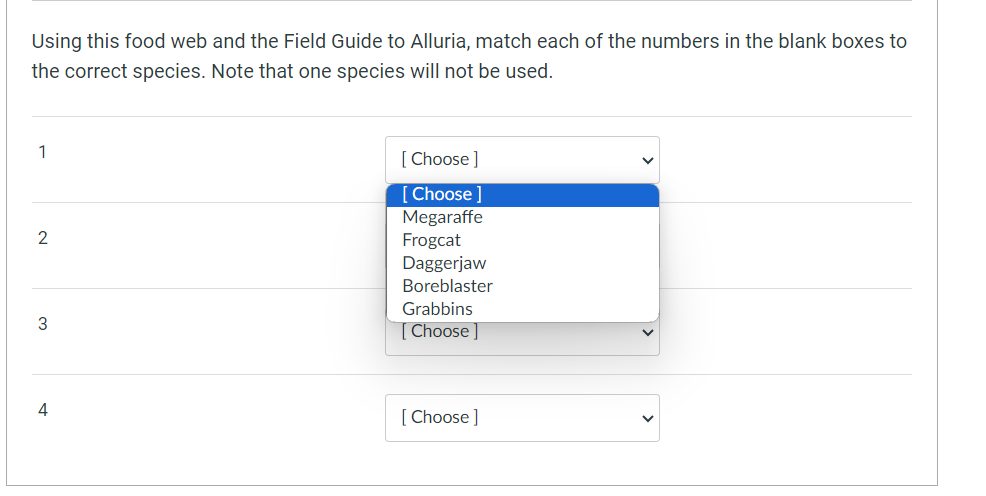This screenshot has width=986, height=496.
Task: Choose the Frogcat option
Action: pyautogui.click(x=431, y=240)
